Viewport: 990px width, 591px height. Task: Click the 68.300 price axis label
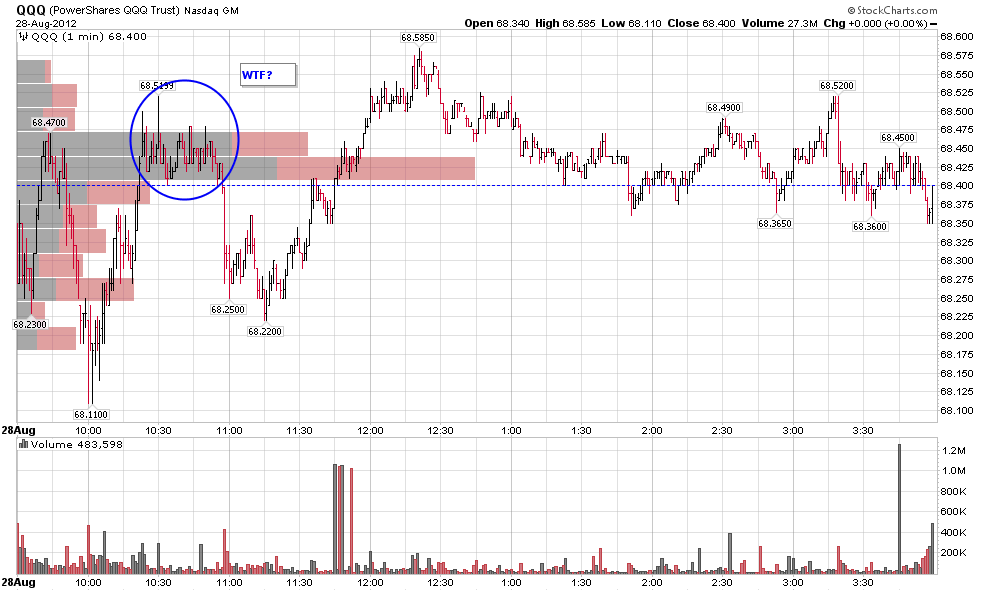[x=957, y=261]
